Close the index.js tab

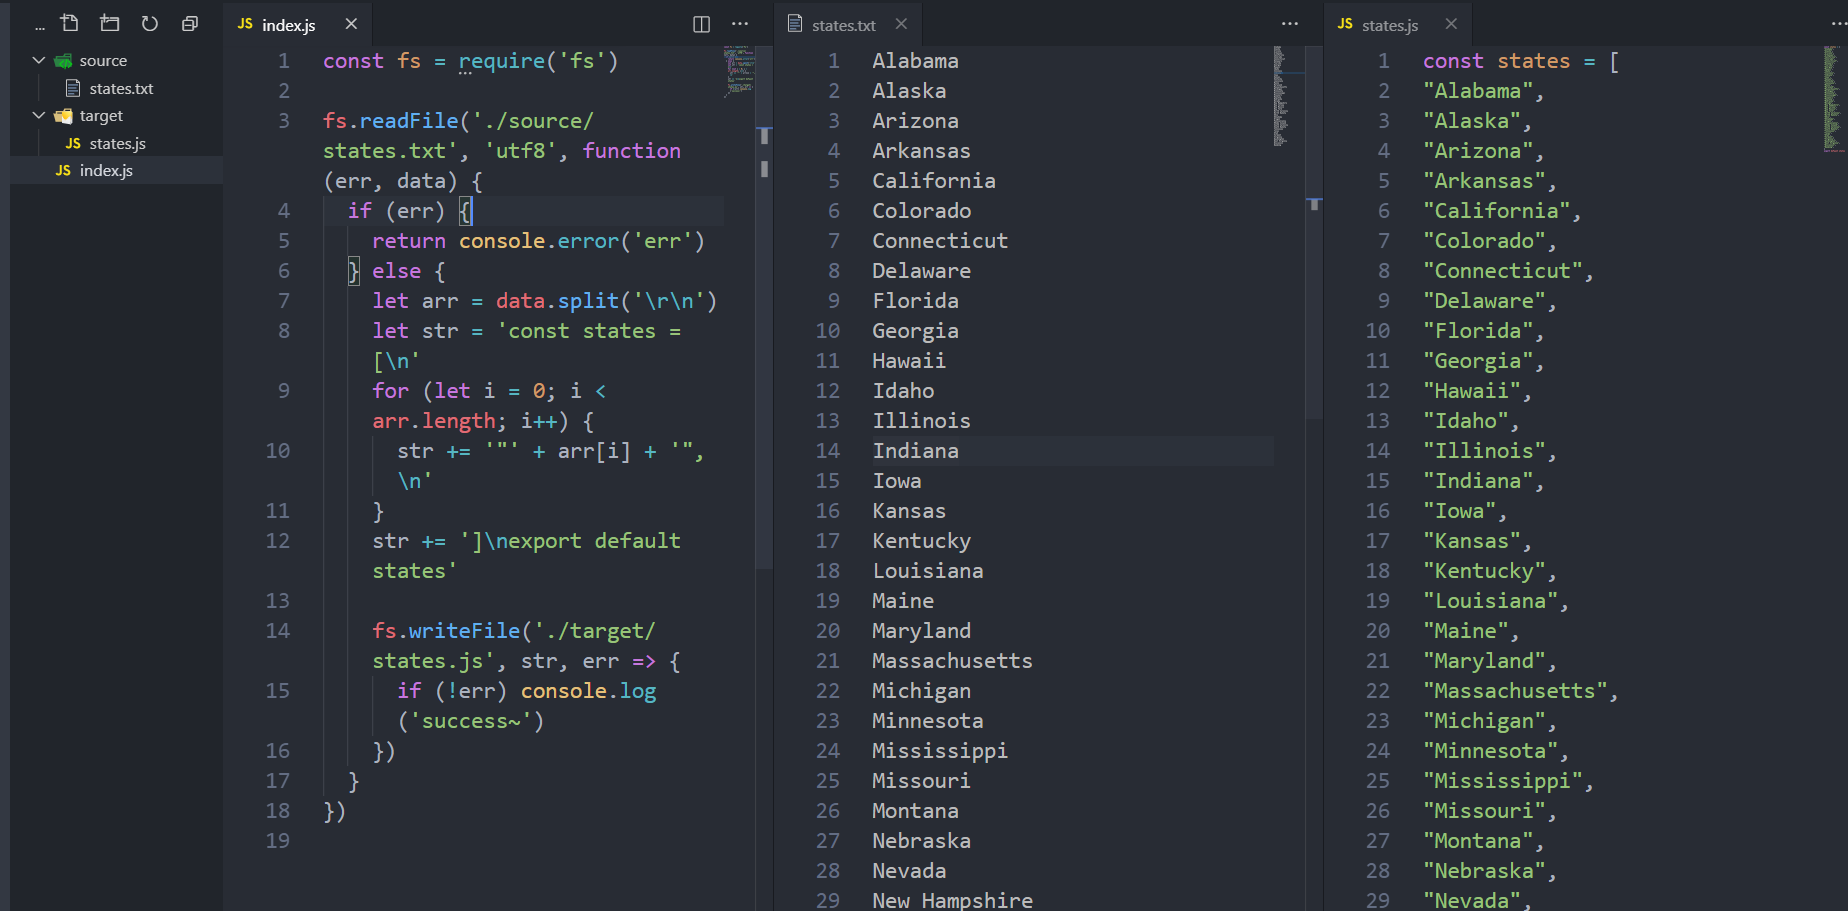(x=351, y=23)
